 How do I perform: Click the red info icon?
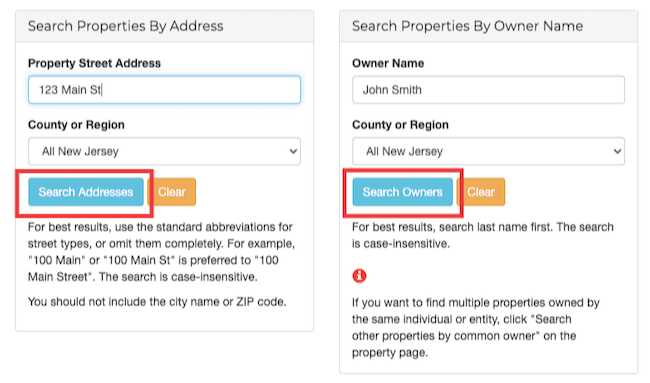coord(359,276)
